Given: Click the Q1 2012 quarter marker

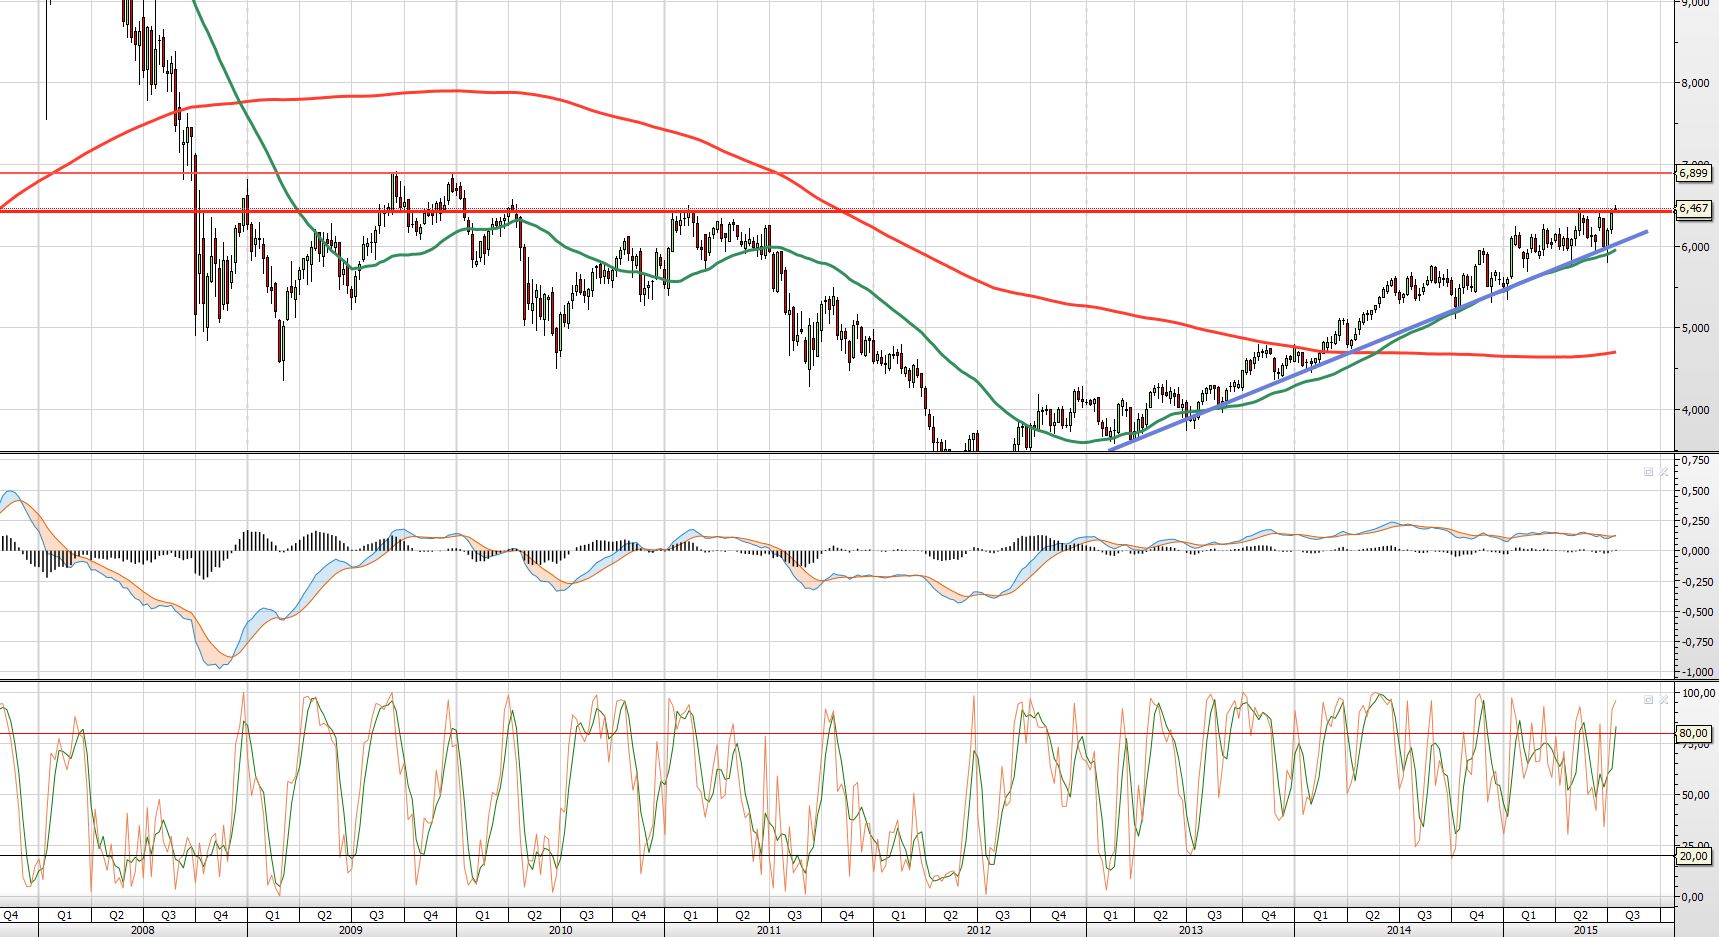Looking at the screenshot, I should pyautogui.click(x=898, y=915).
